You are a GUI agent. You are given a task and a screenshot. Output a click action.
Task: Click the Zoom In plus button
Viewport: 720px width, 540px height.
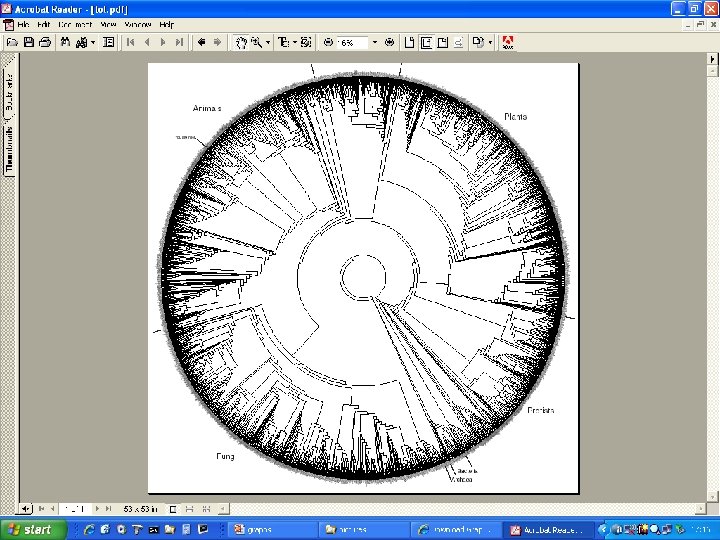click(x=389, y=43)
